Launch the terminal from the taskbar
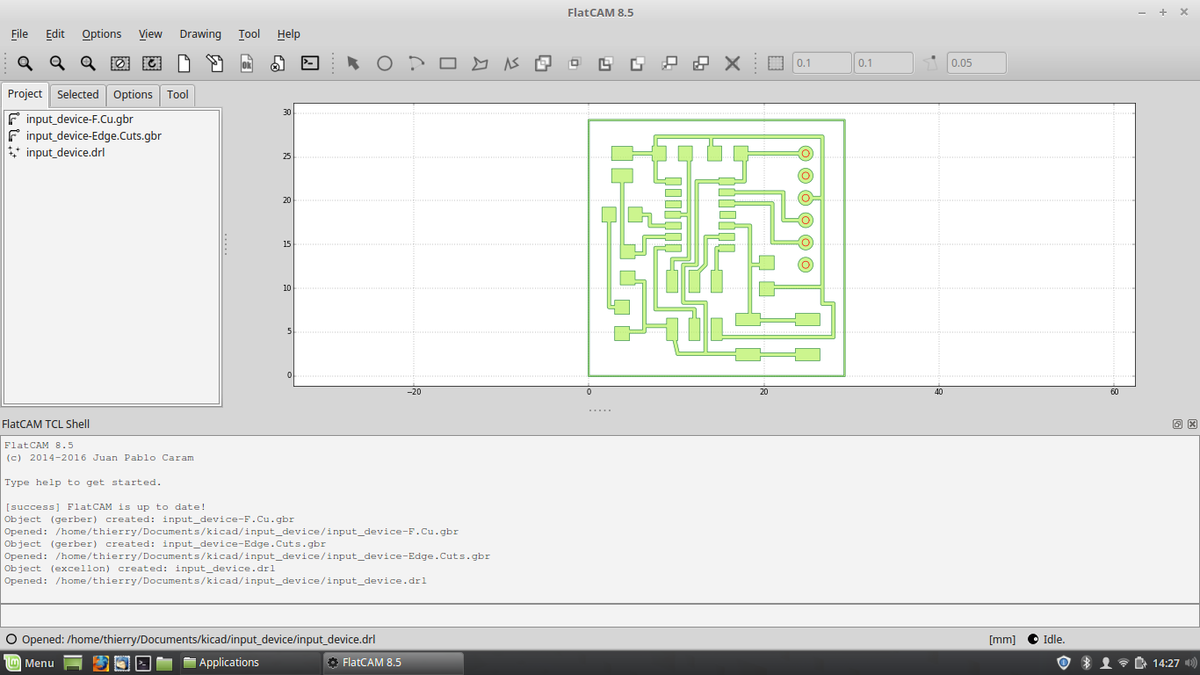Viewport: 1200px width, 675px height. click(x=143, y=663)
